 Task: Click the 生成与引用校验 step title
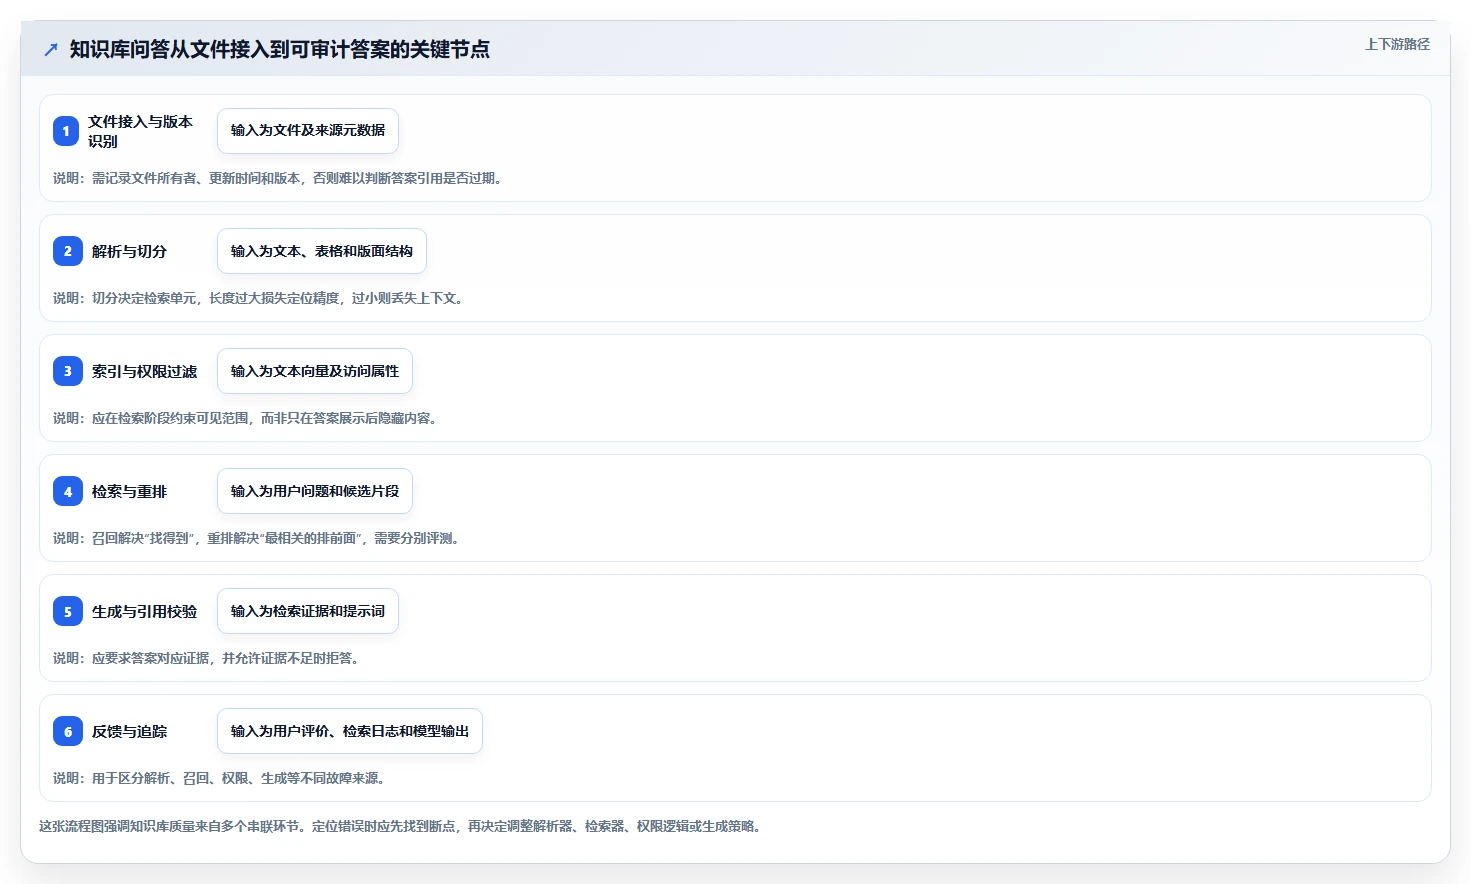pos(144,611)
